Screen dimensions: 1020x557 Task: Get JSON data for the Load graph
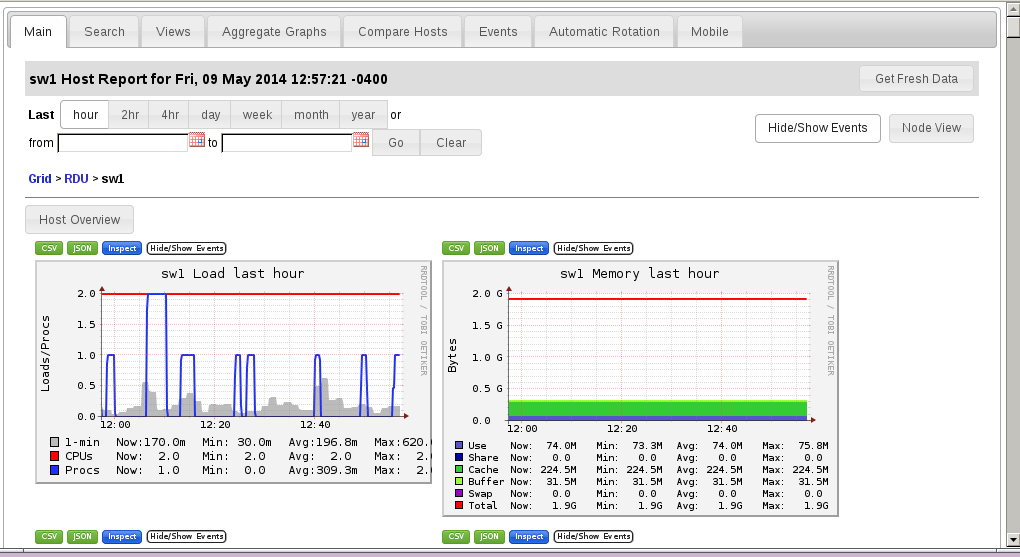coord(82,248)
